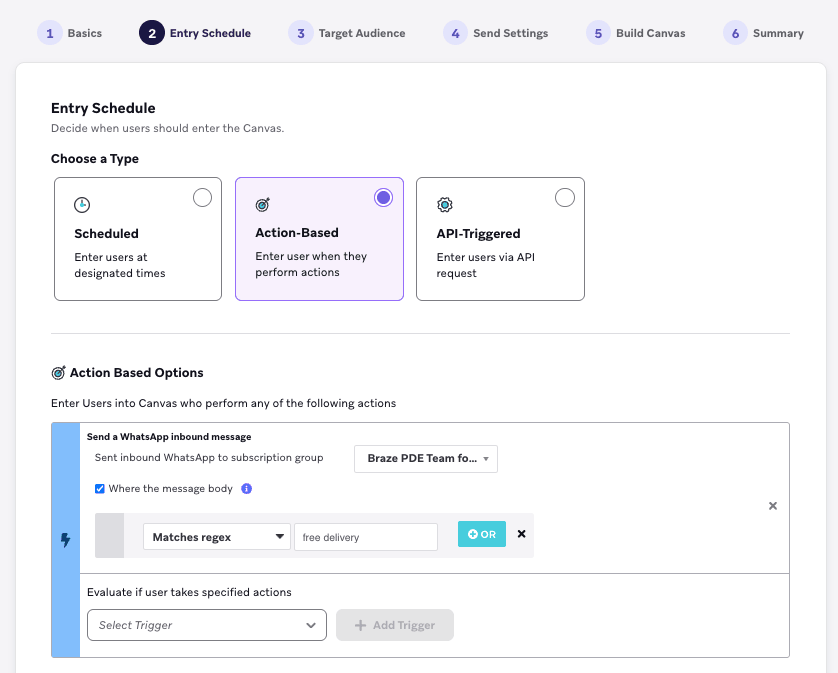The image size is (838, 673).
Task: Click the target icon on the Action-Based card
Action: [262, 203]
